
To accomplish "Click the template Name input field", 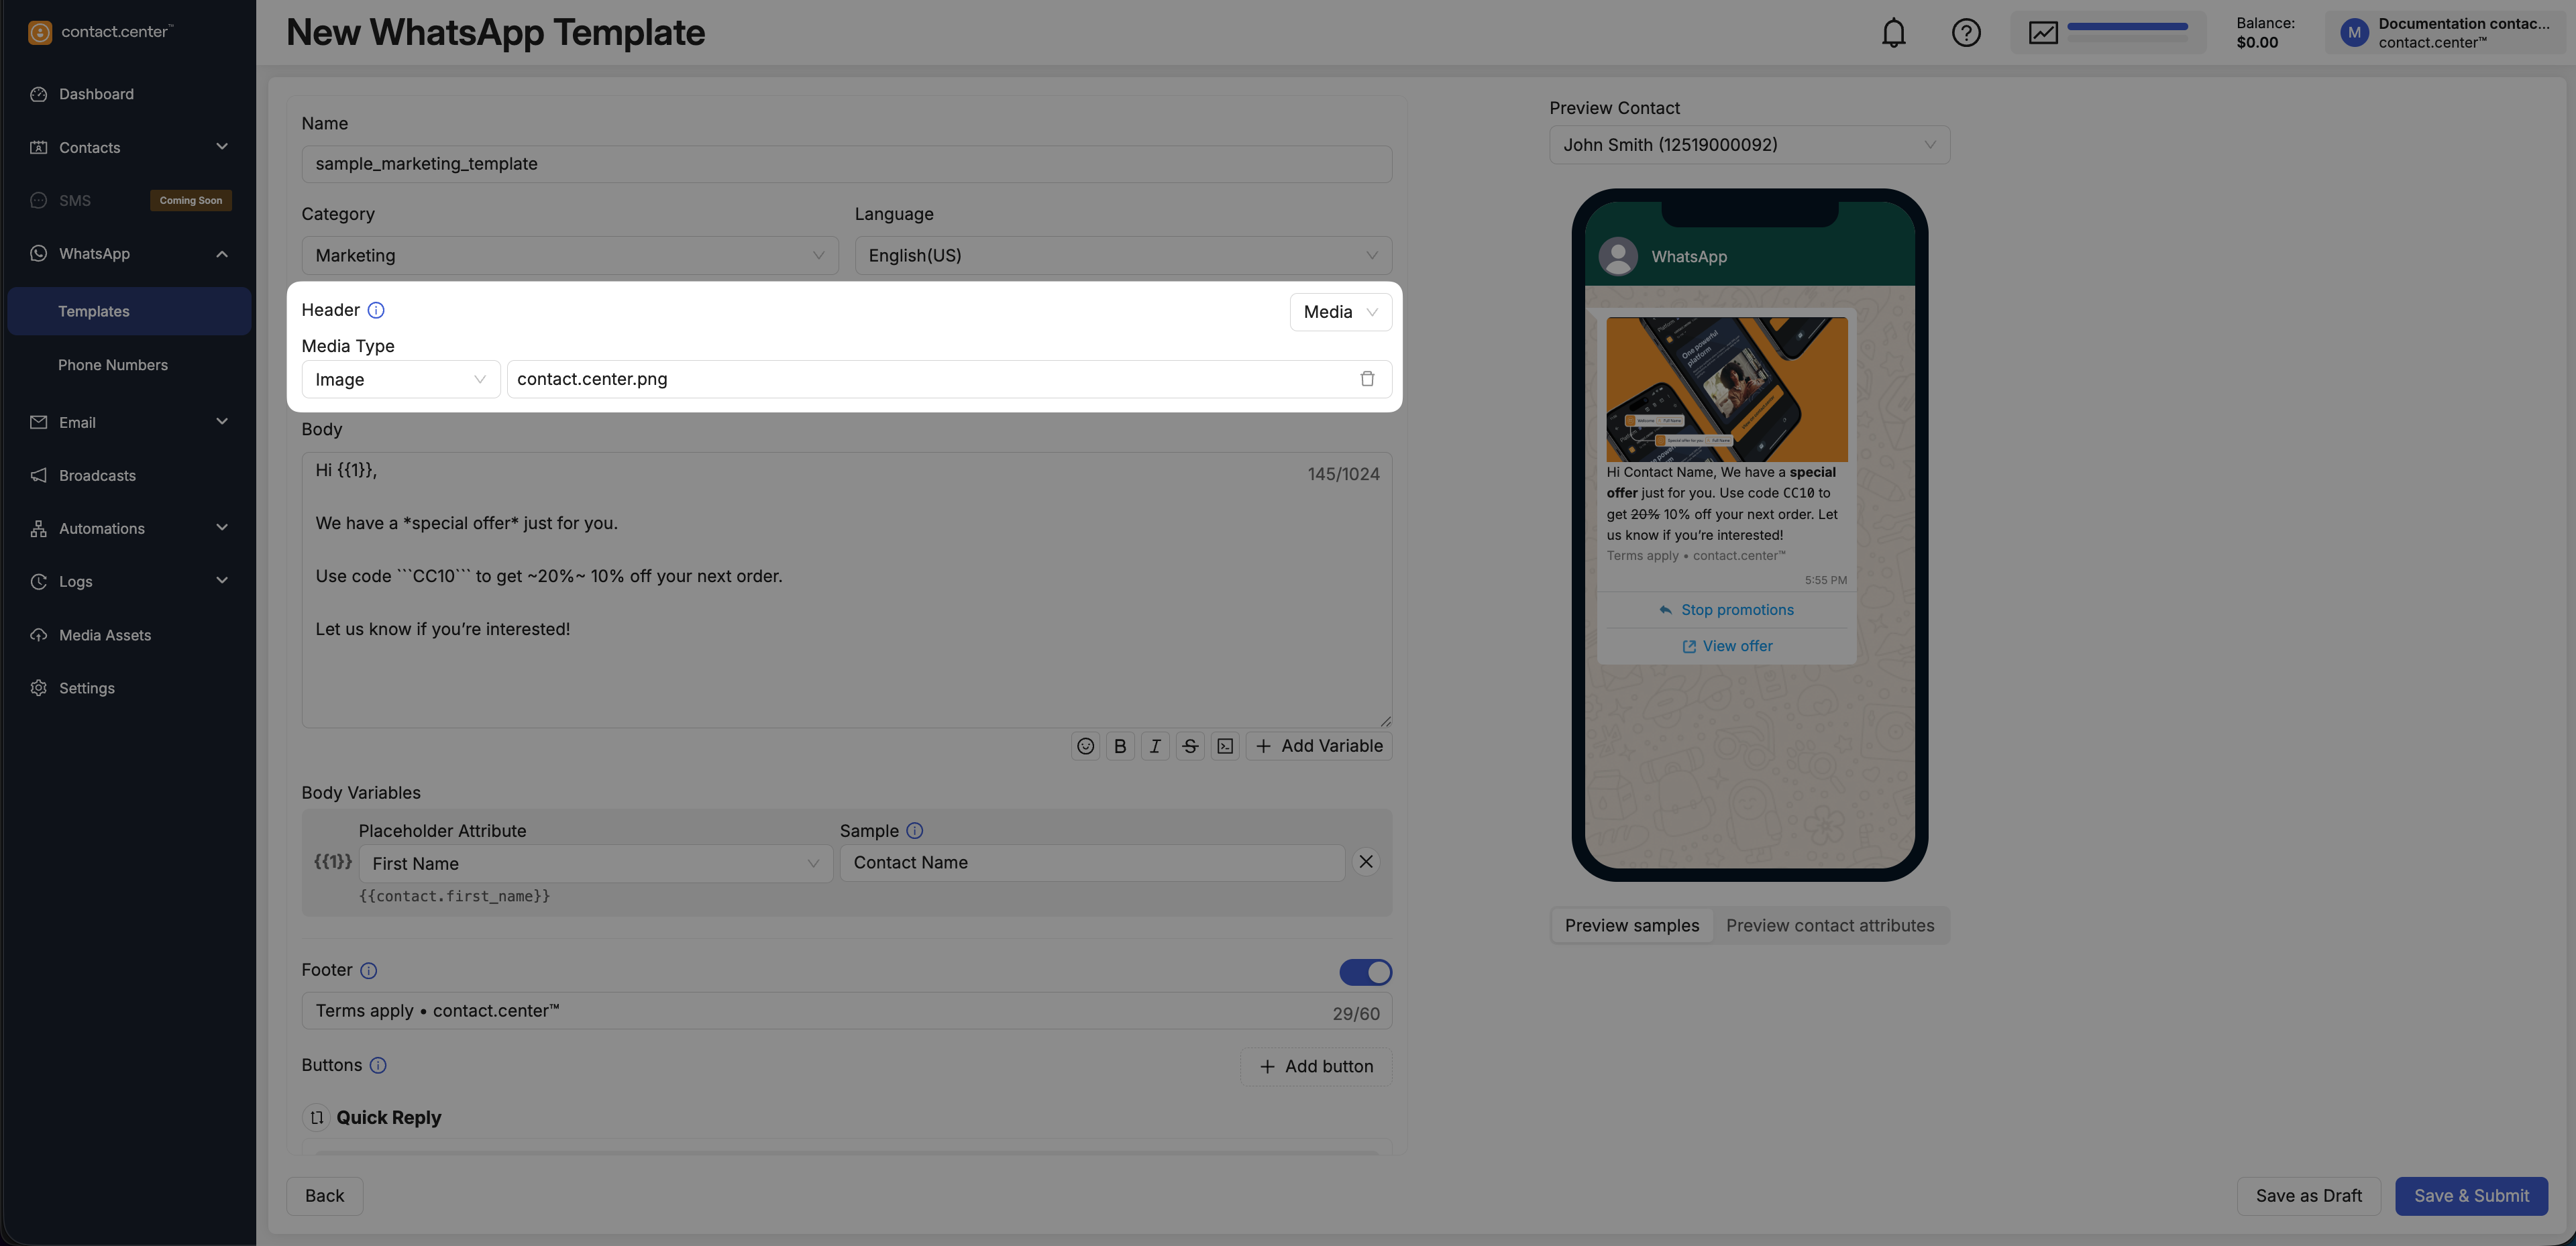I will (845, 164).
